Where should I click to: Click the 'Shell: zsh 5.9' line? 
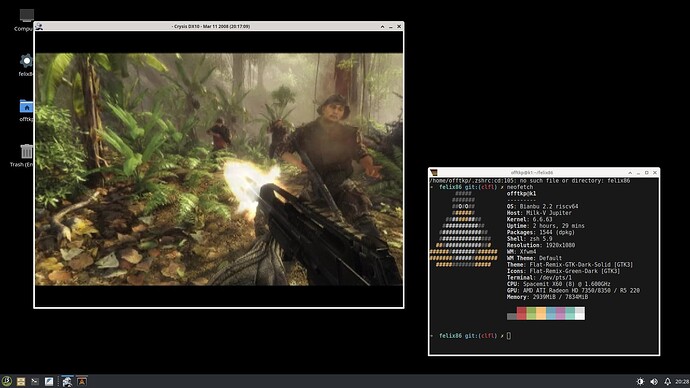[529, 239]
